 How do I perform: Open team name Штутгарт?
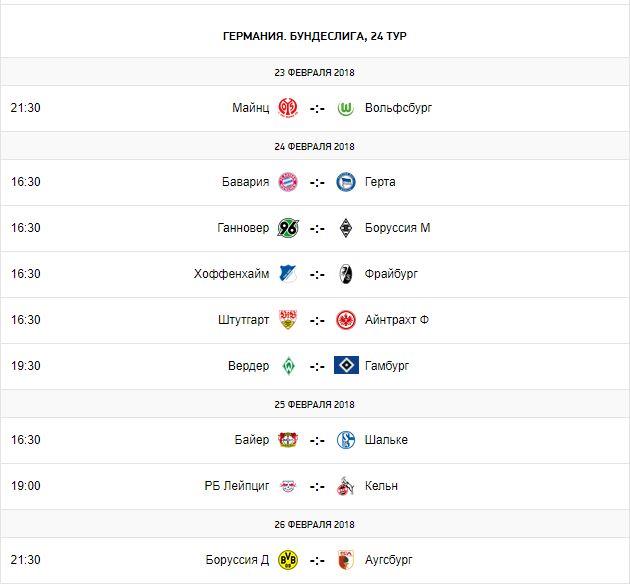(243, 320)
